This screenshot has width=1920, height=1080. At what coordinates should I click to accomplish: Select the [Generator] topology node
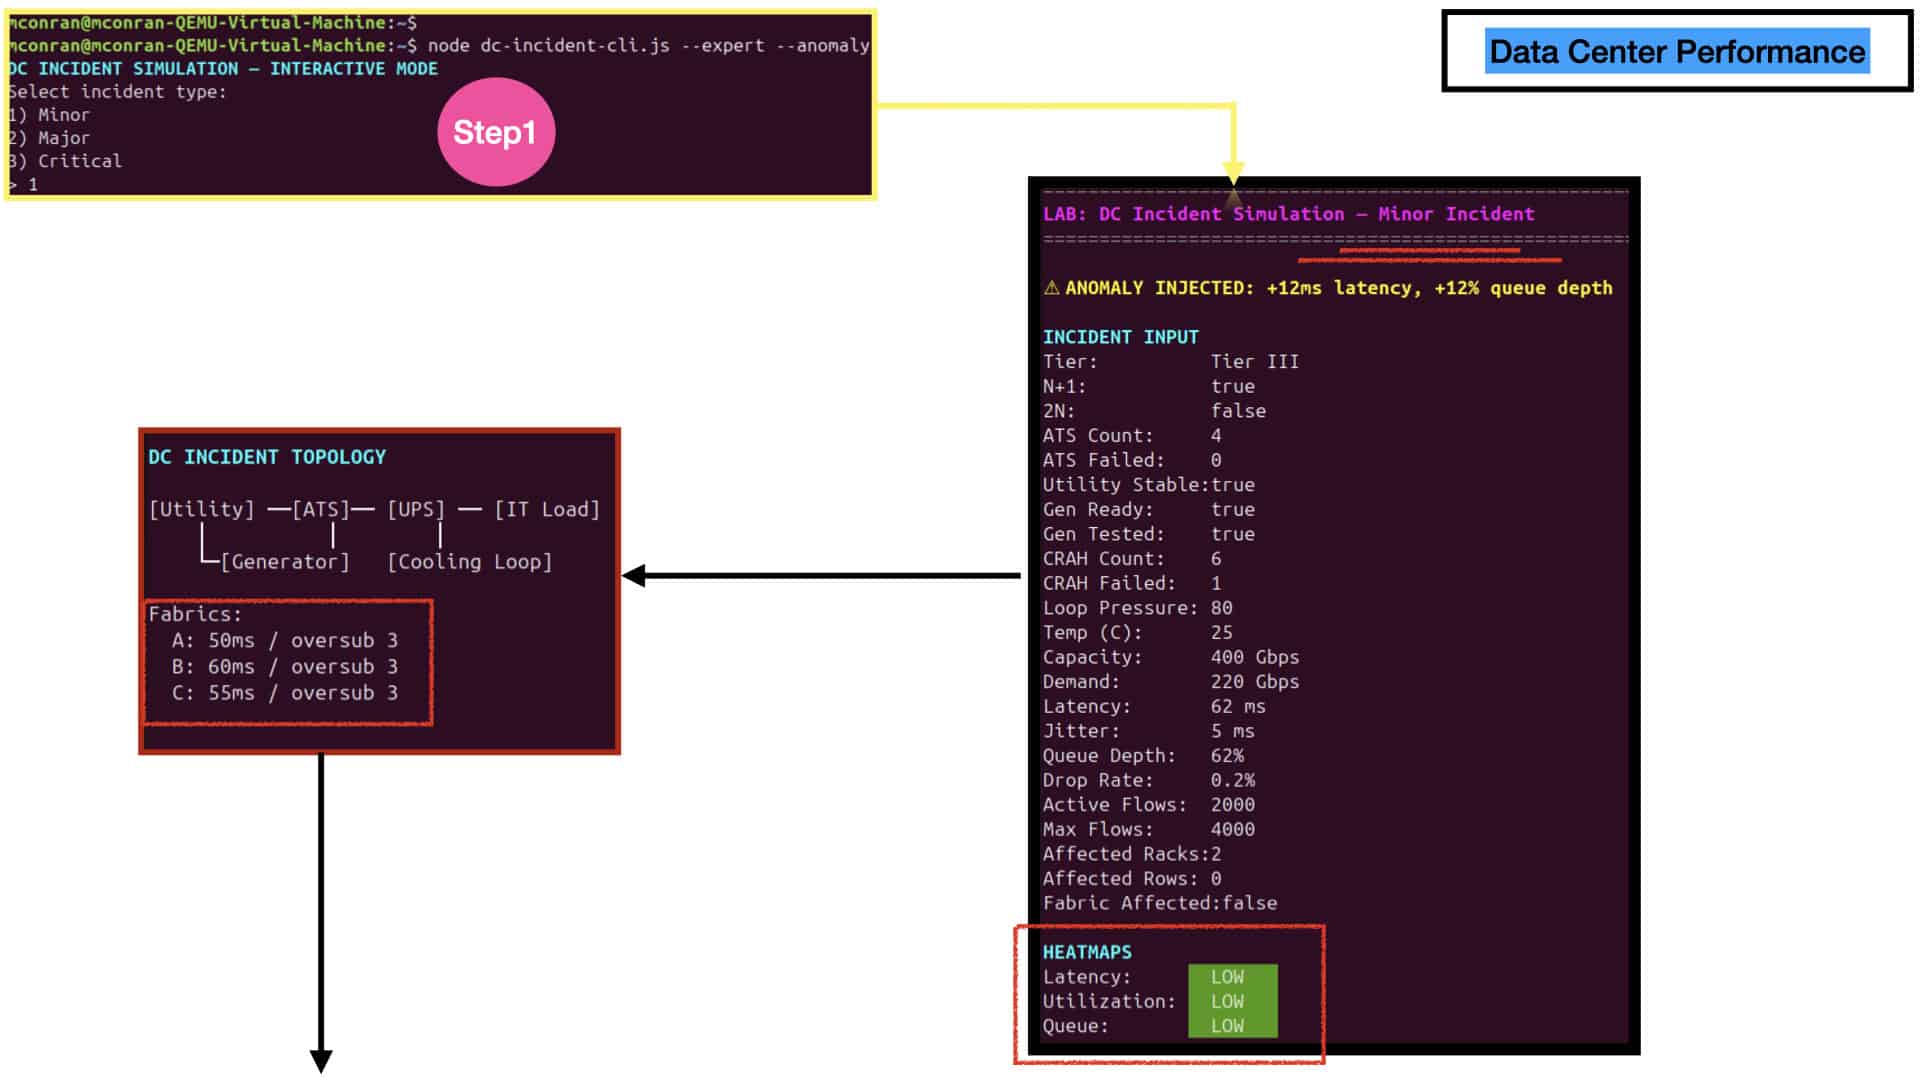click(285, 562)
